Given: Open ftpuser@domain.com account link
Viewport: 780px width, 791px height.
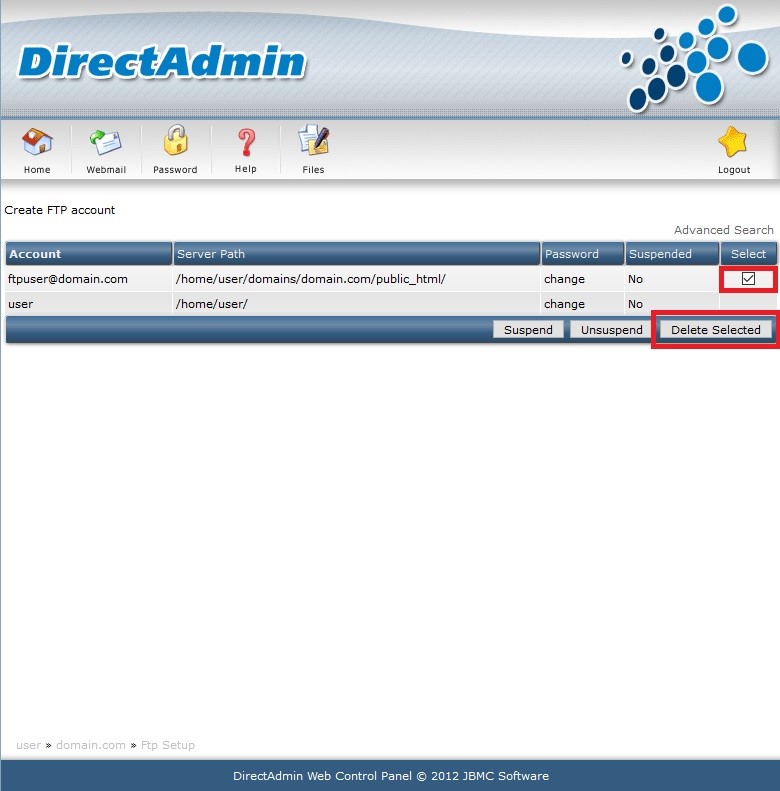Looking at the screenshot, I should coord(68,279).
